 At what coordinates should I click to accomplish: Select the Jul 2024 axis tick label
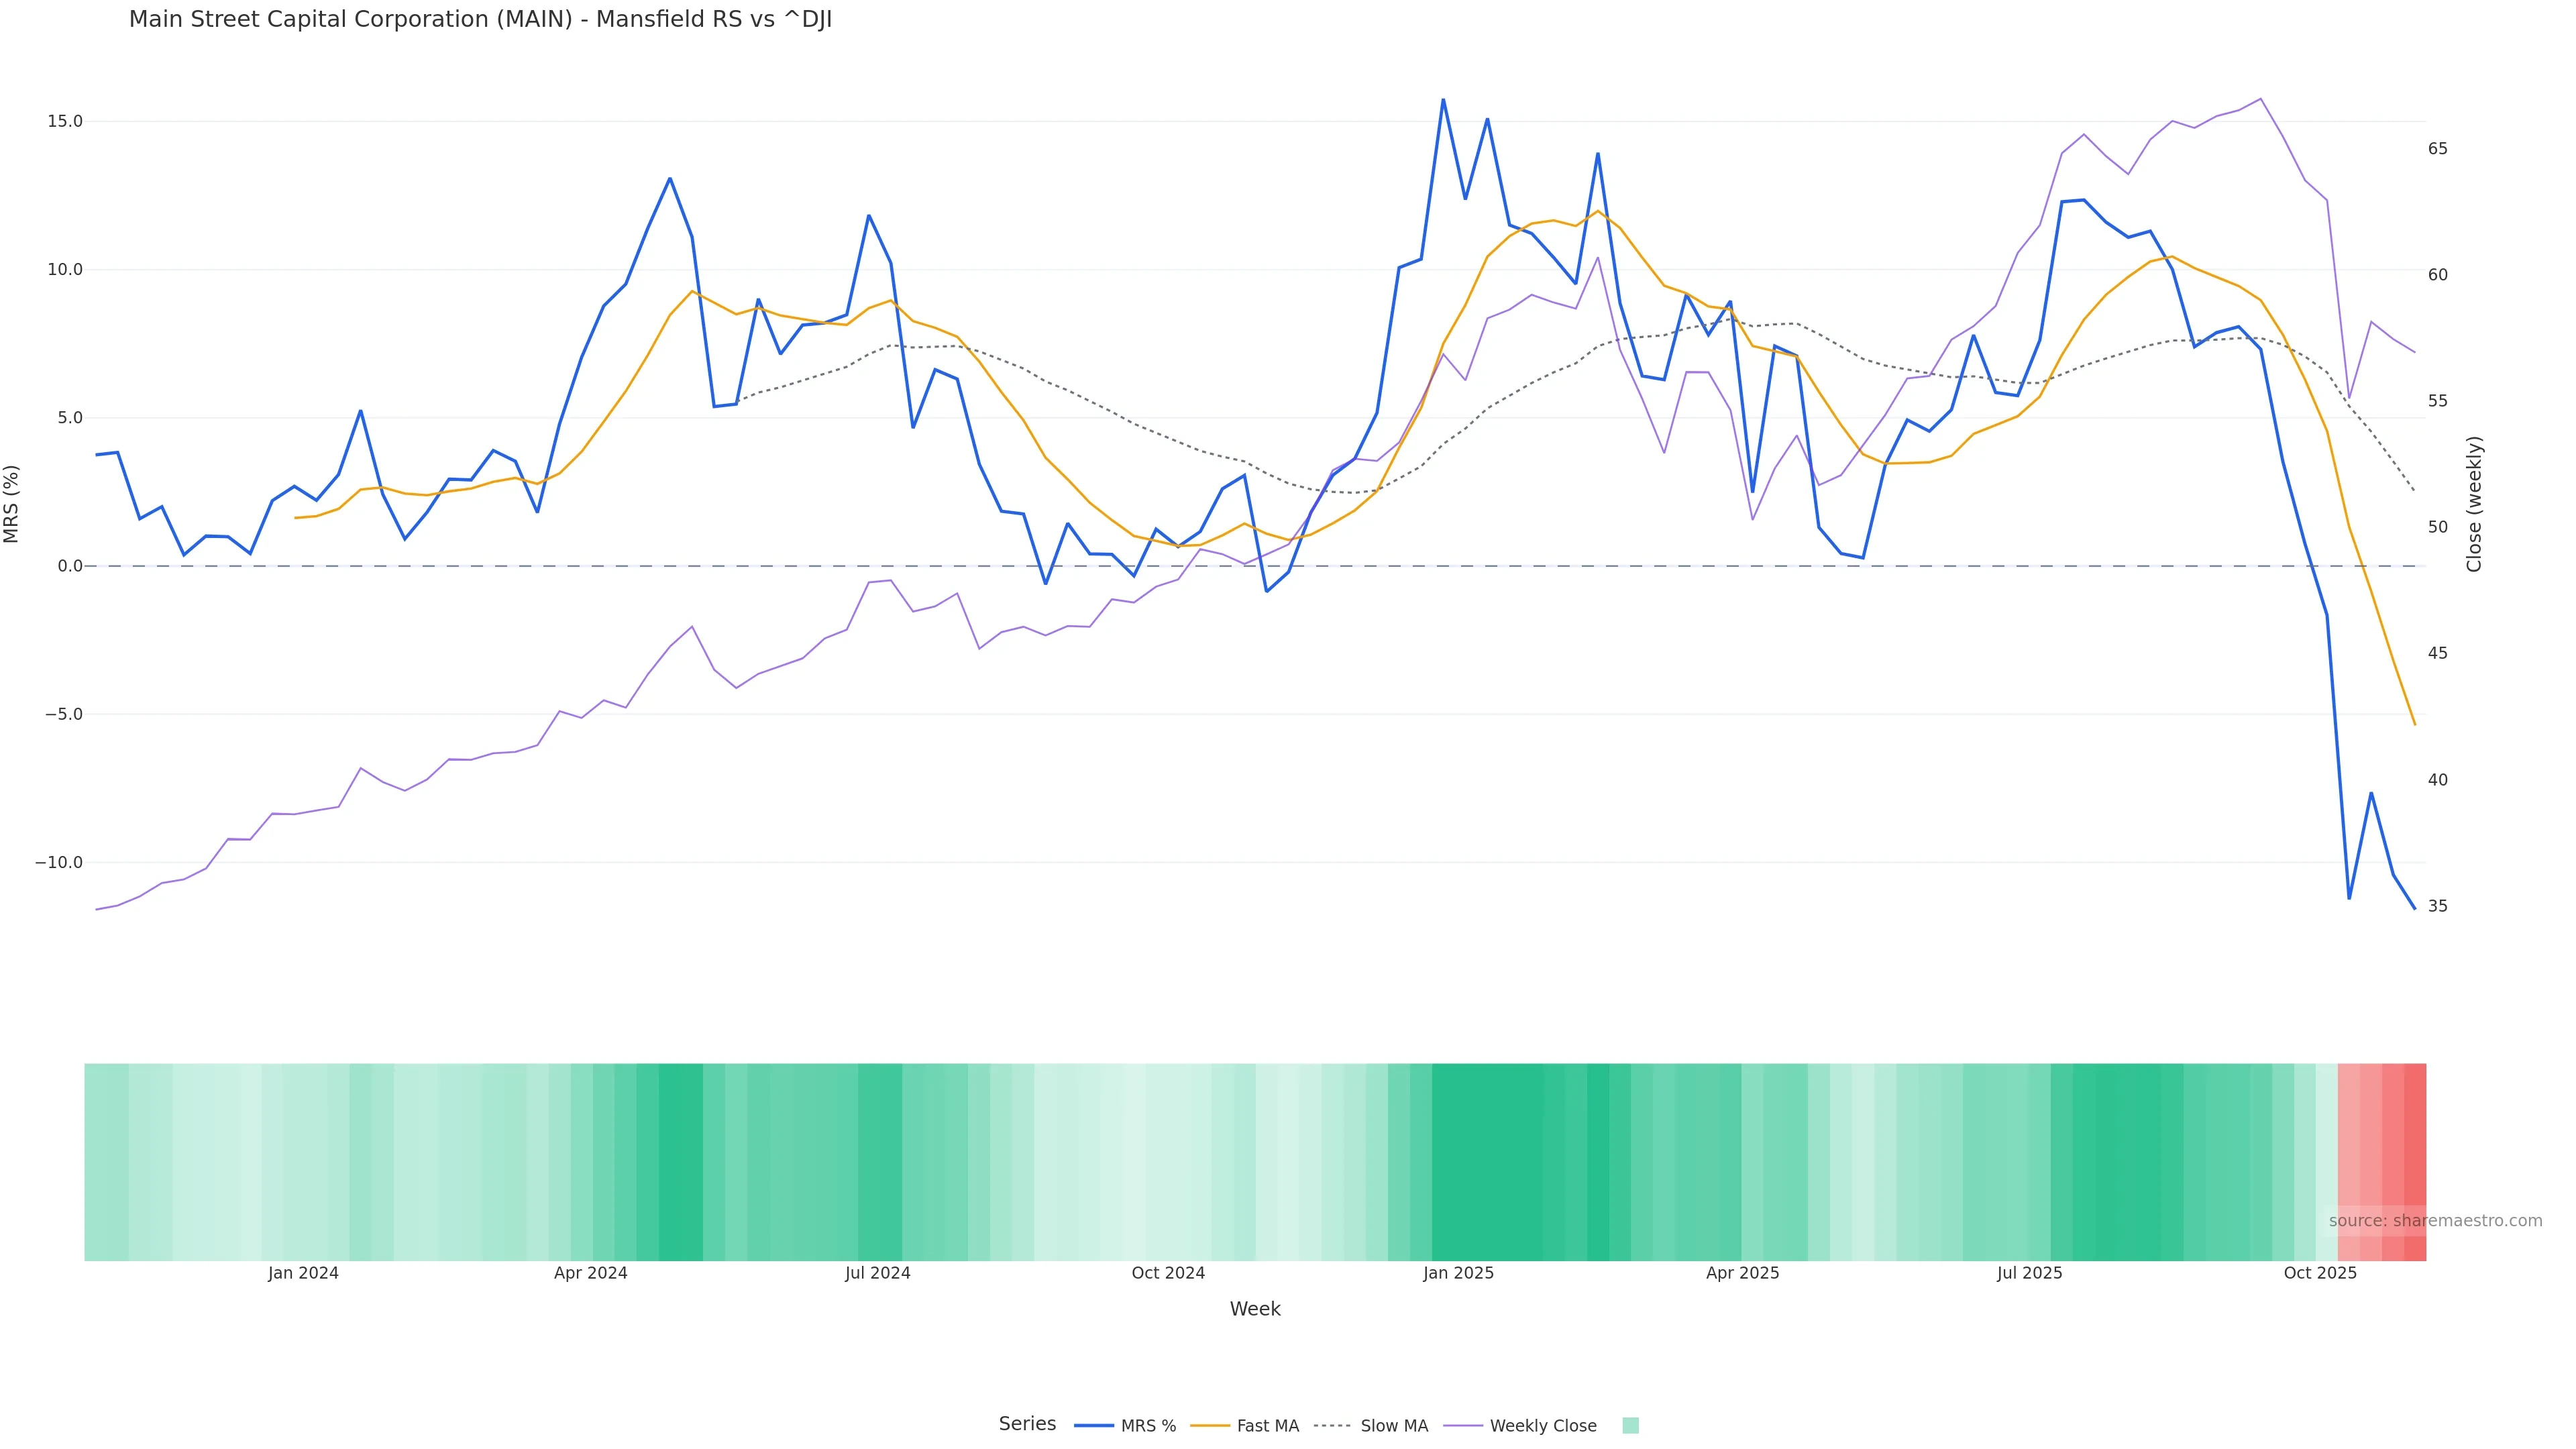point(877,1273)
